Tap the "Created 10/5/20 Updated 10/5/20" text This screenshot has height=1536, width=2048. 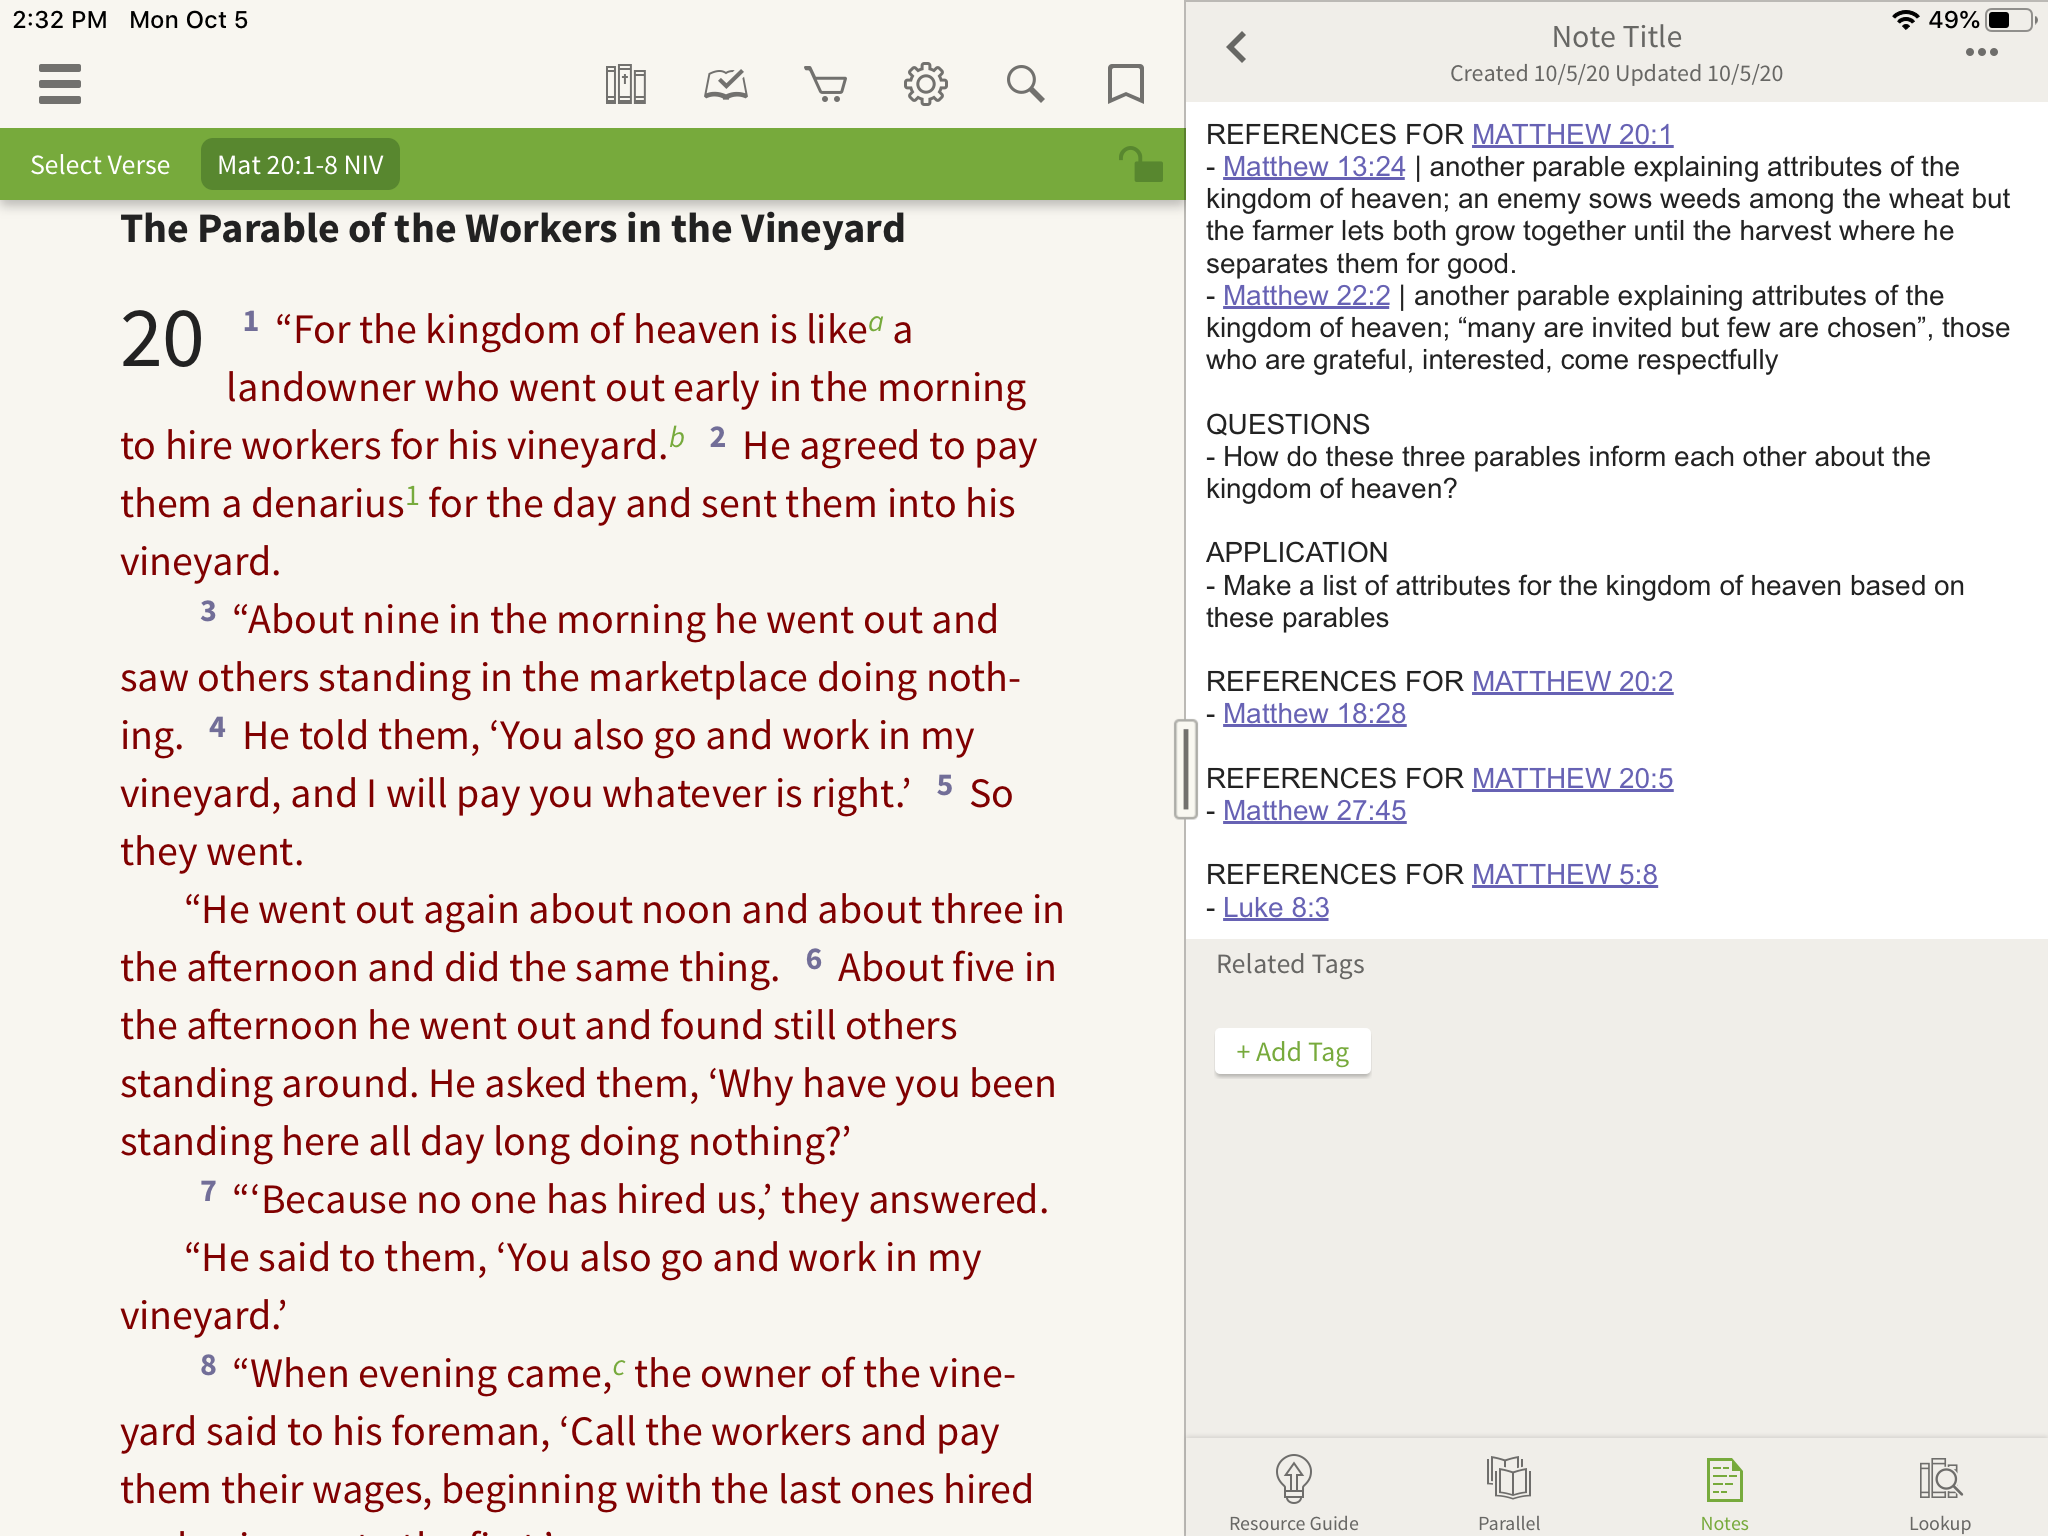point(1616,73)
